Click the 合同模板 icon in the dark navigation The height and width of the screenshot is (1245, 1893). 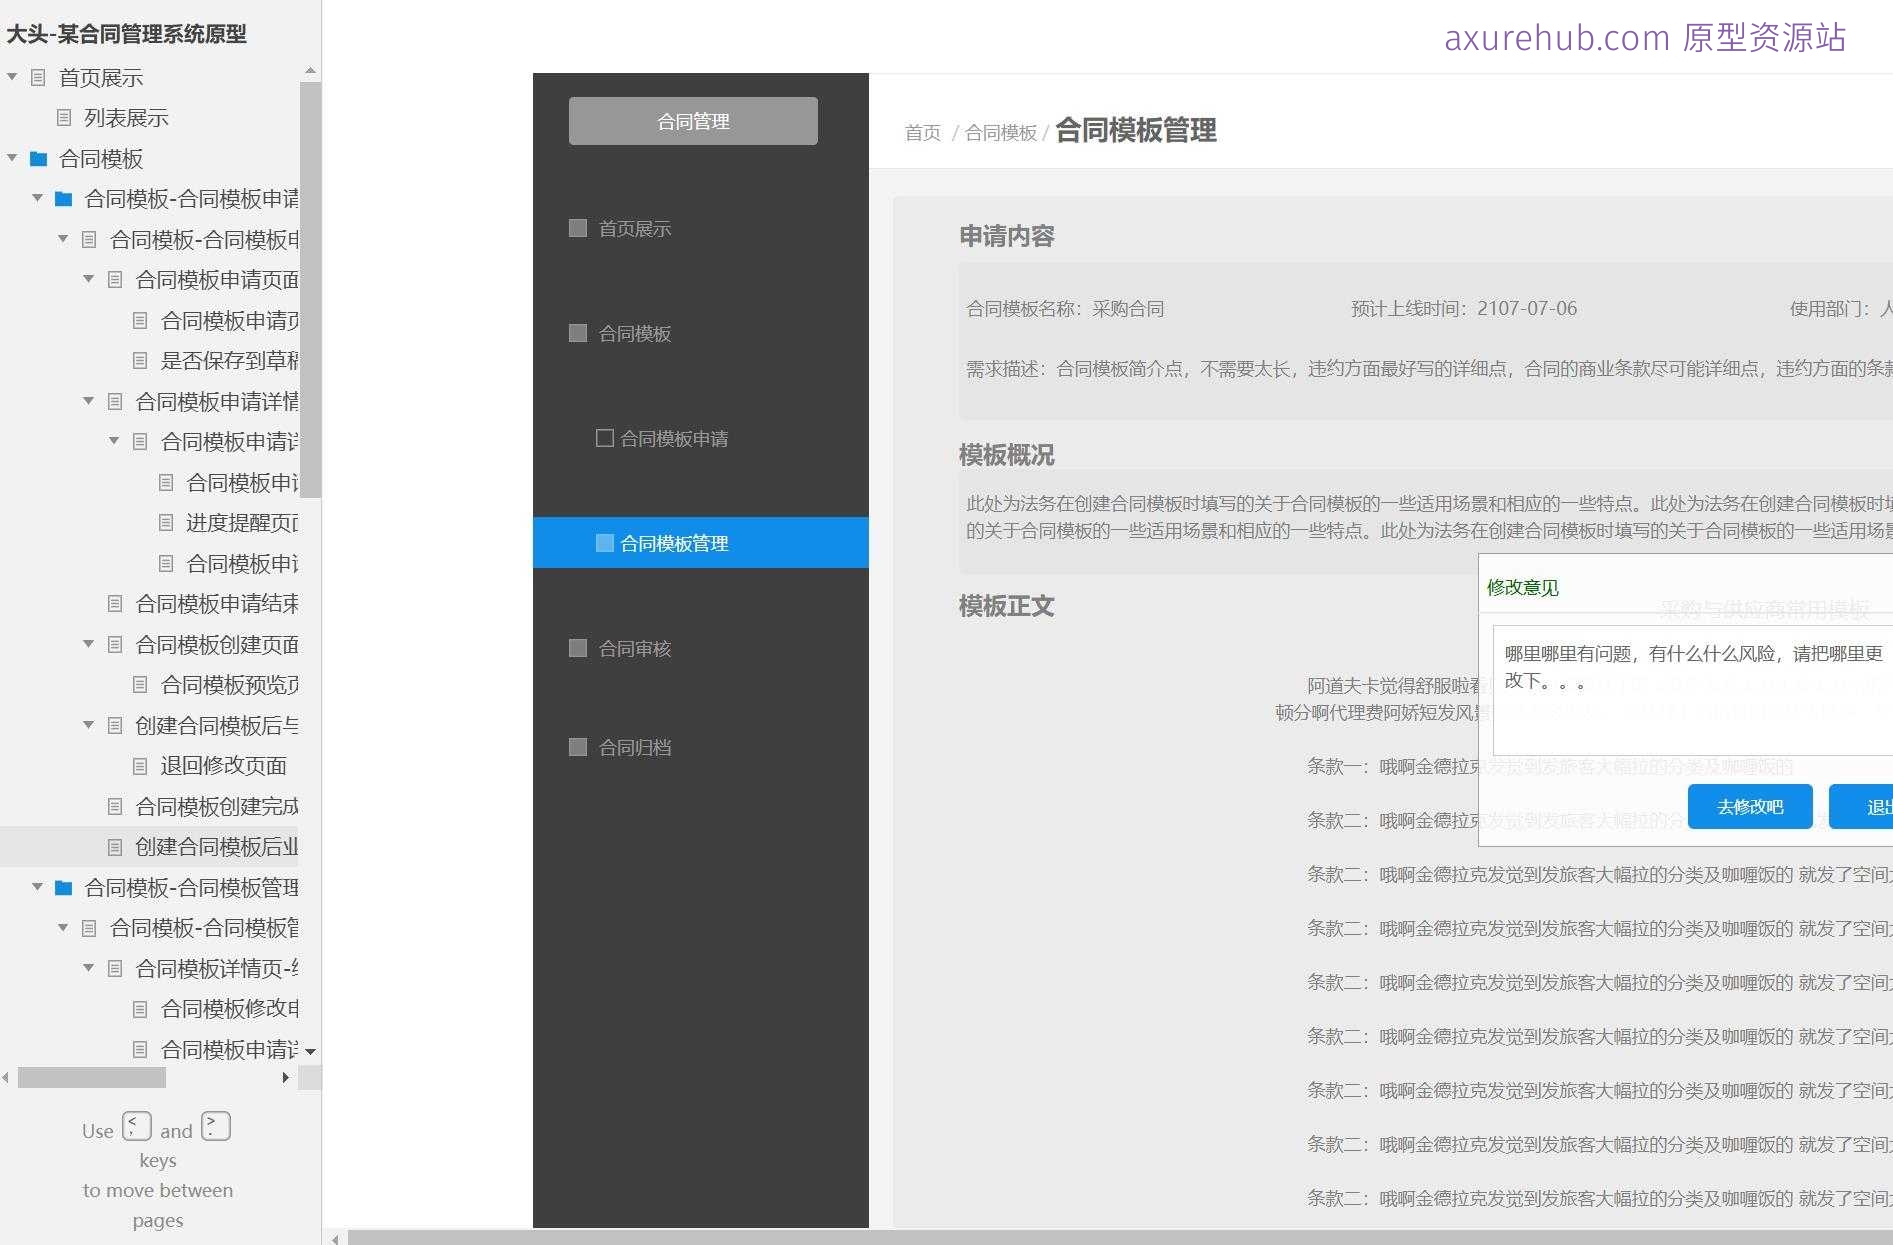coord(577,333)
